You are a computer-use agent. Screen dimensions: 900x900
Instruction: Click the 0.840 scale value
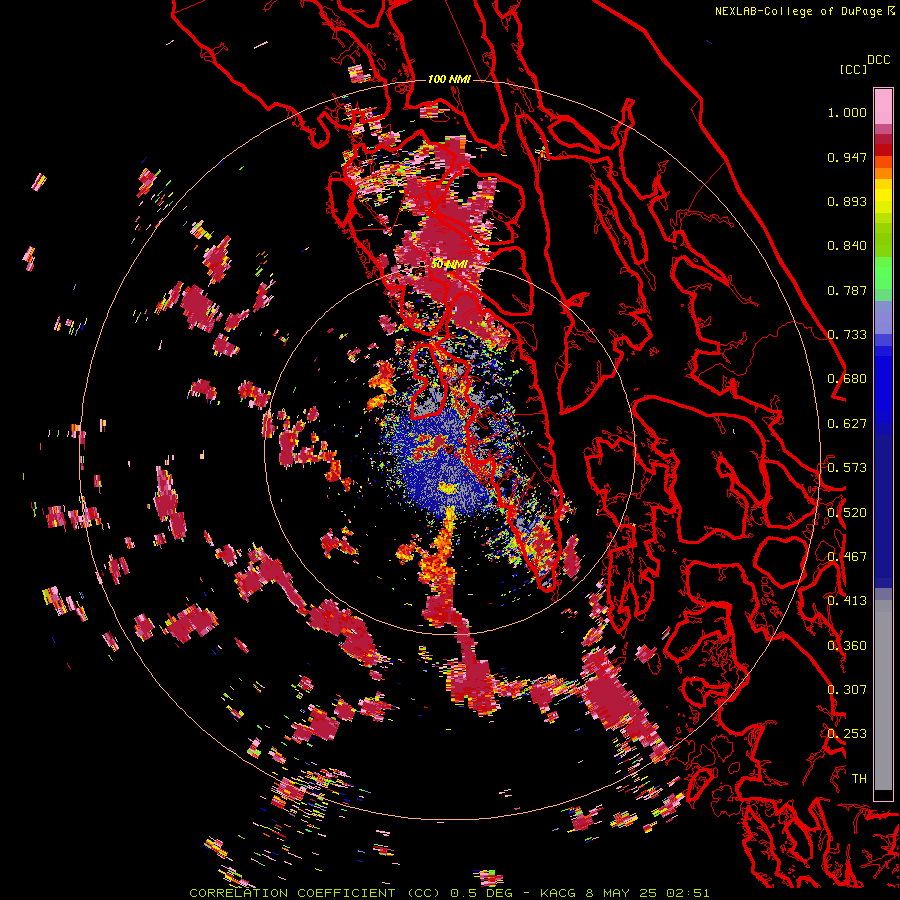[847, 246]
